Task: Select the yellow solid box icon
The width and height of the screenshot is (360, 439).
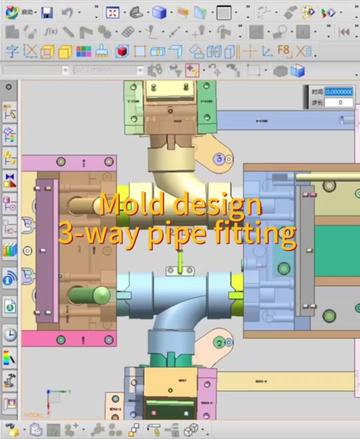Action: point(65,52)
